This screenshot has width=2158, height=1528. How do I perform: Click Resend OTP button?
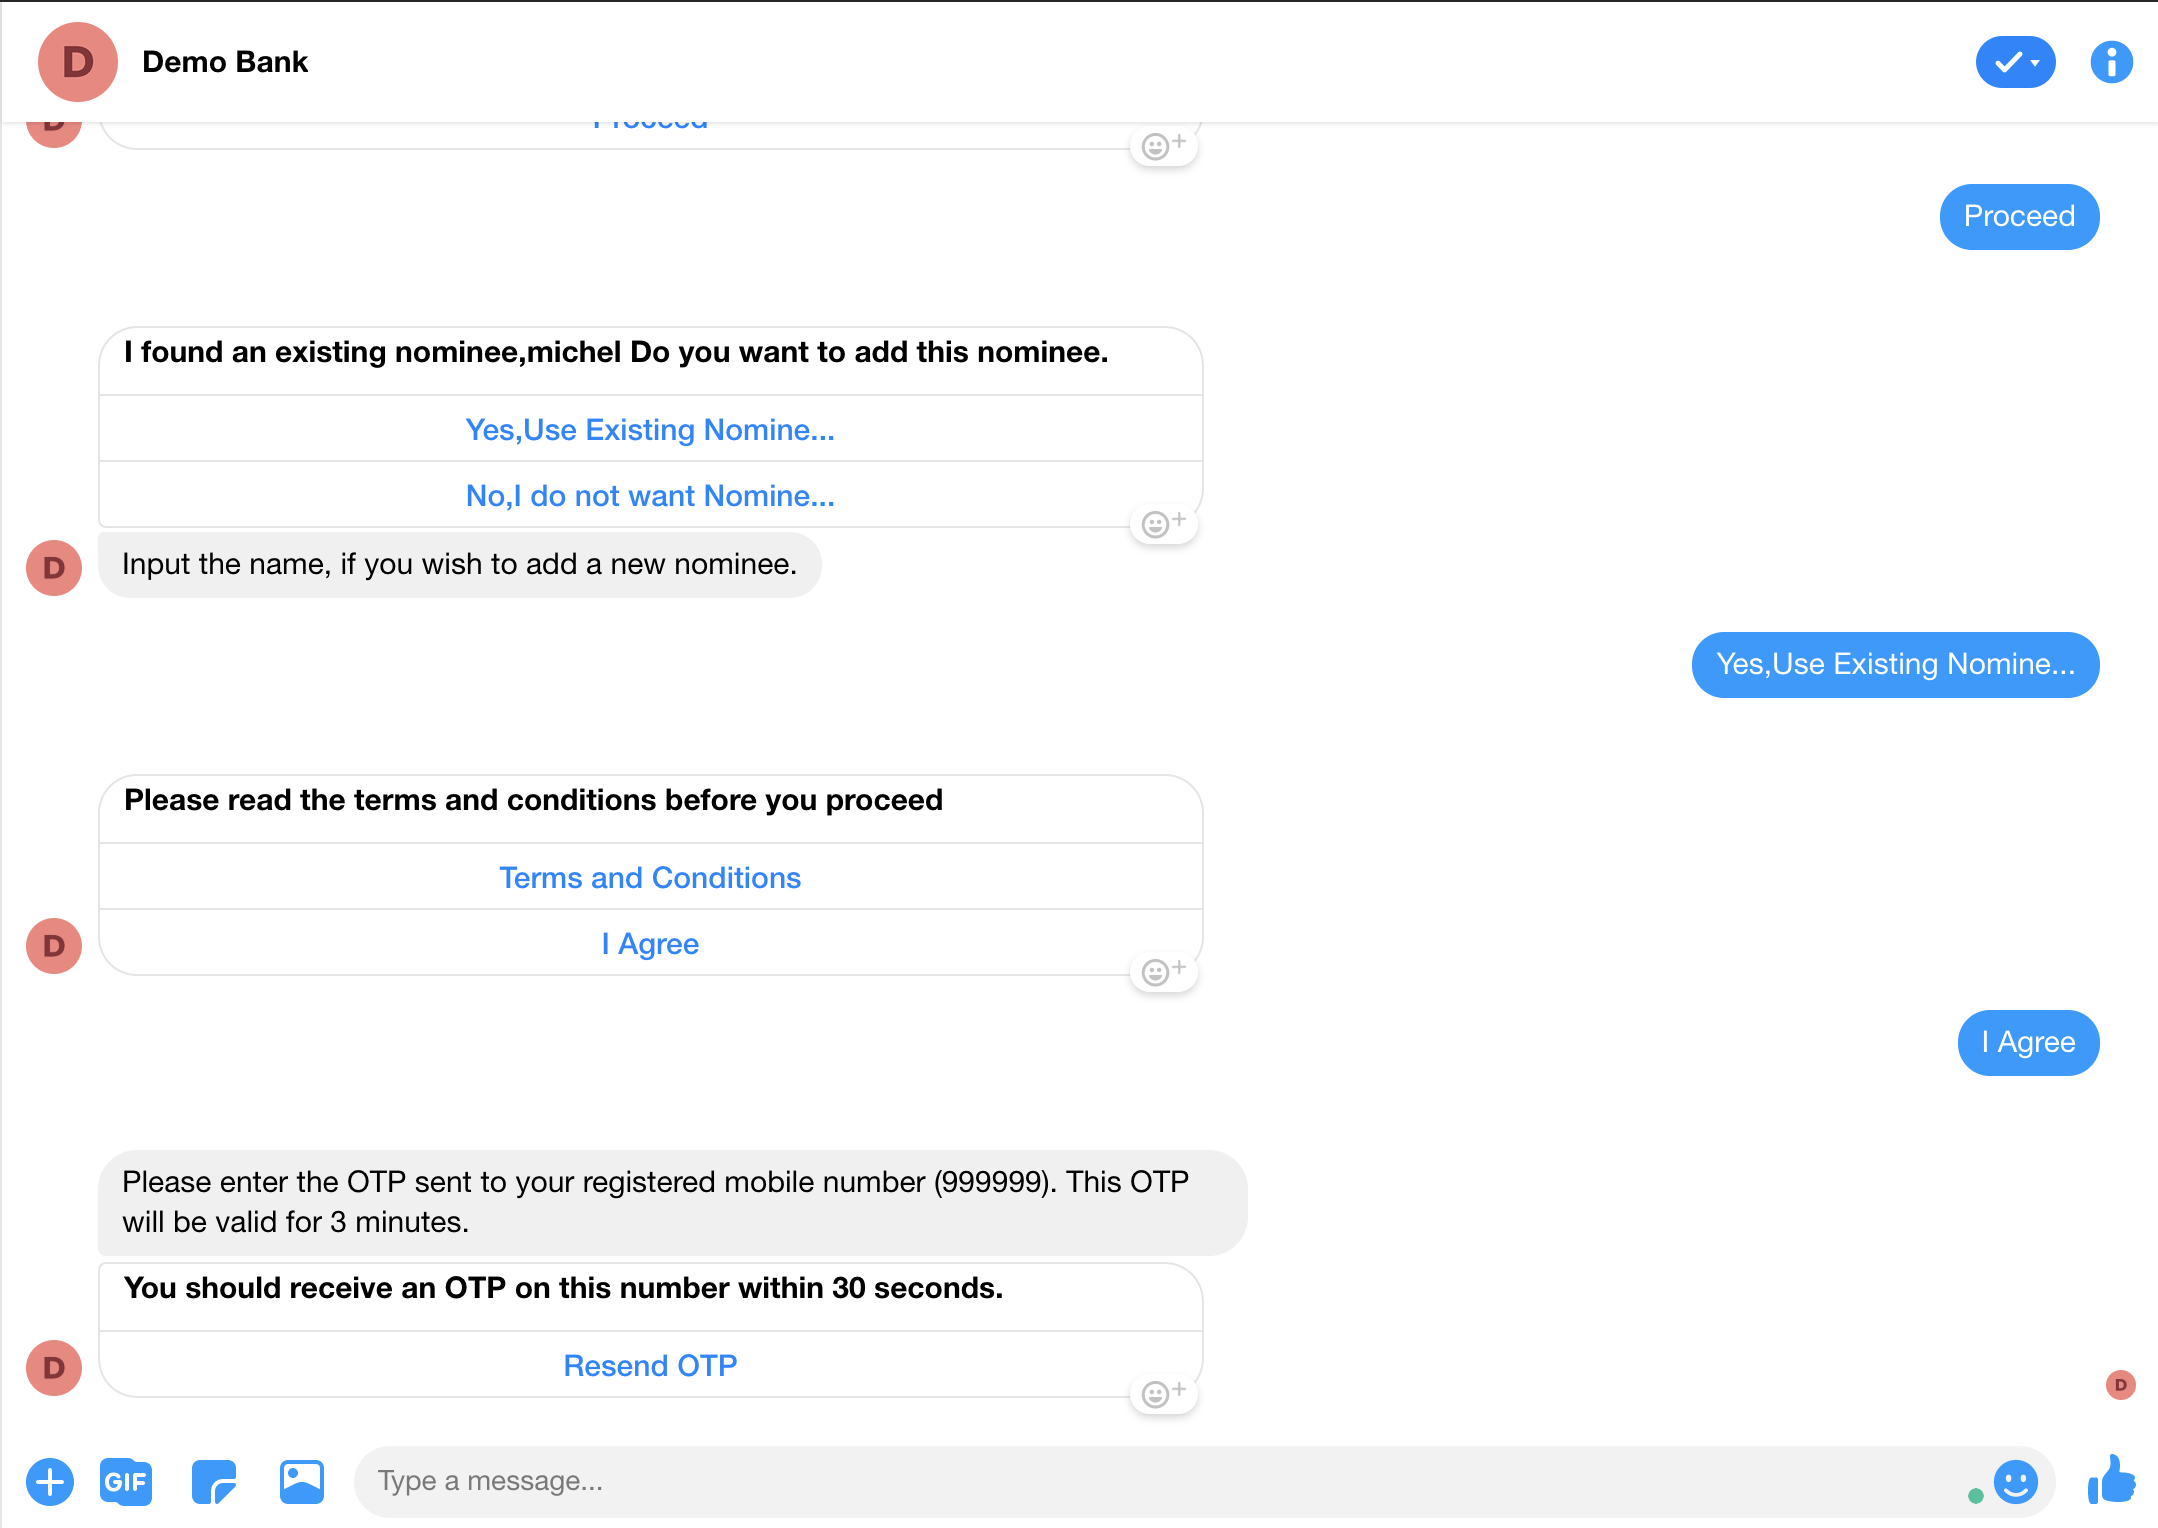pos(652,1364)
